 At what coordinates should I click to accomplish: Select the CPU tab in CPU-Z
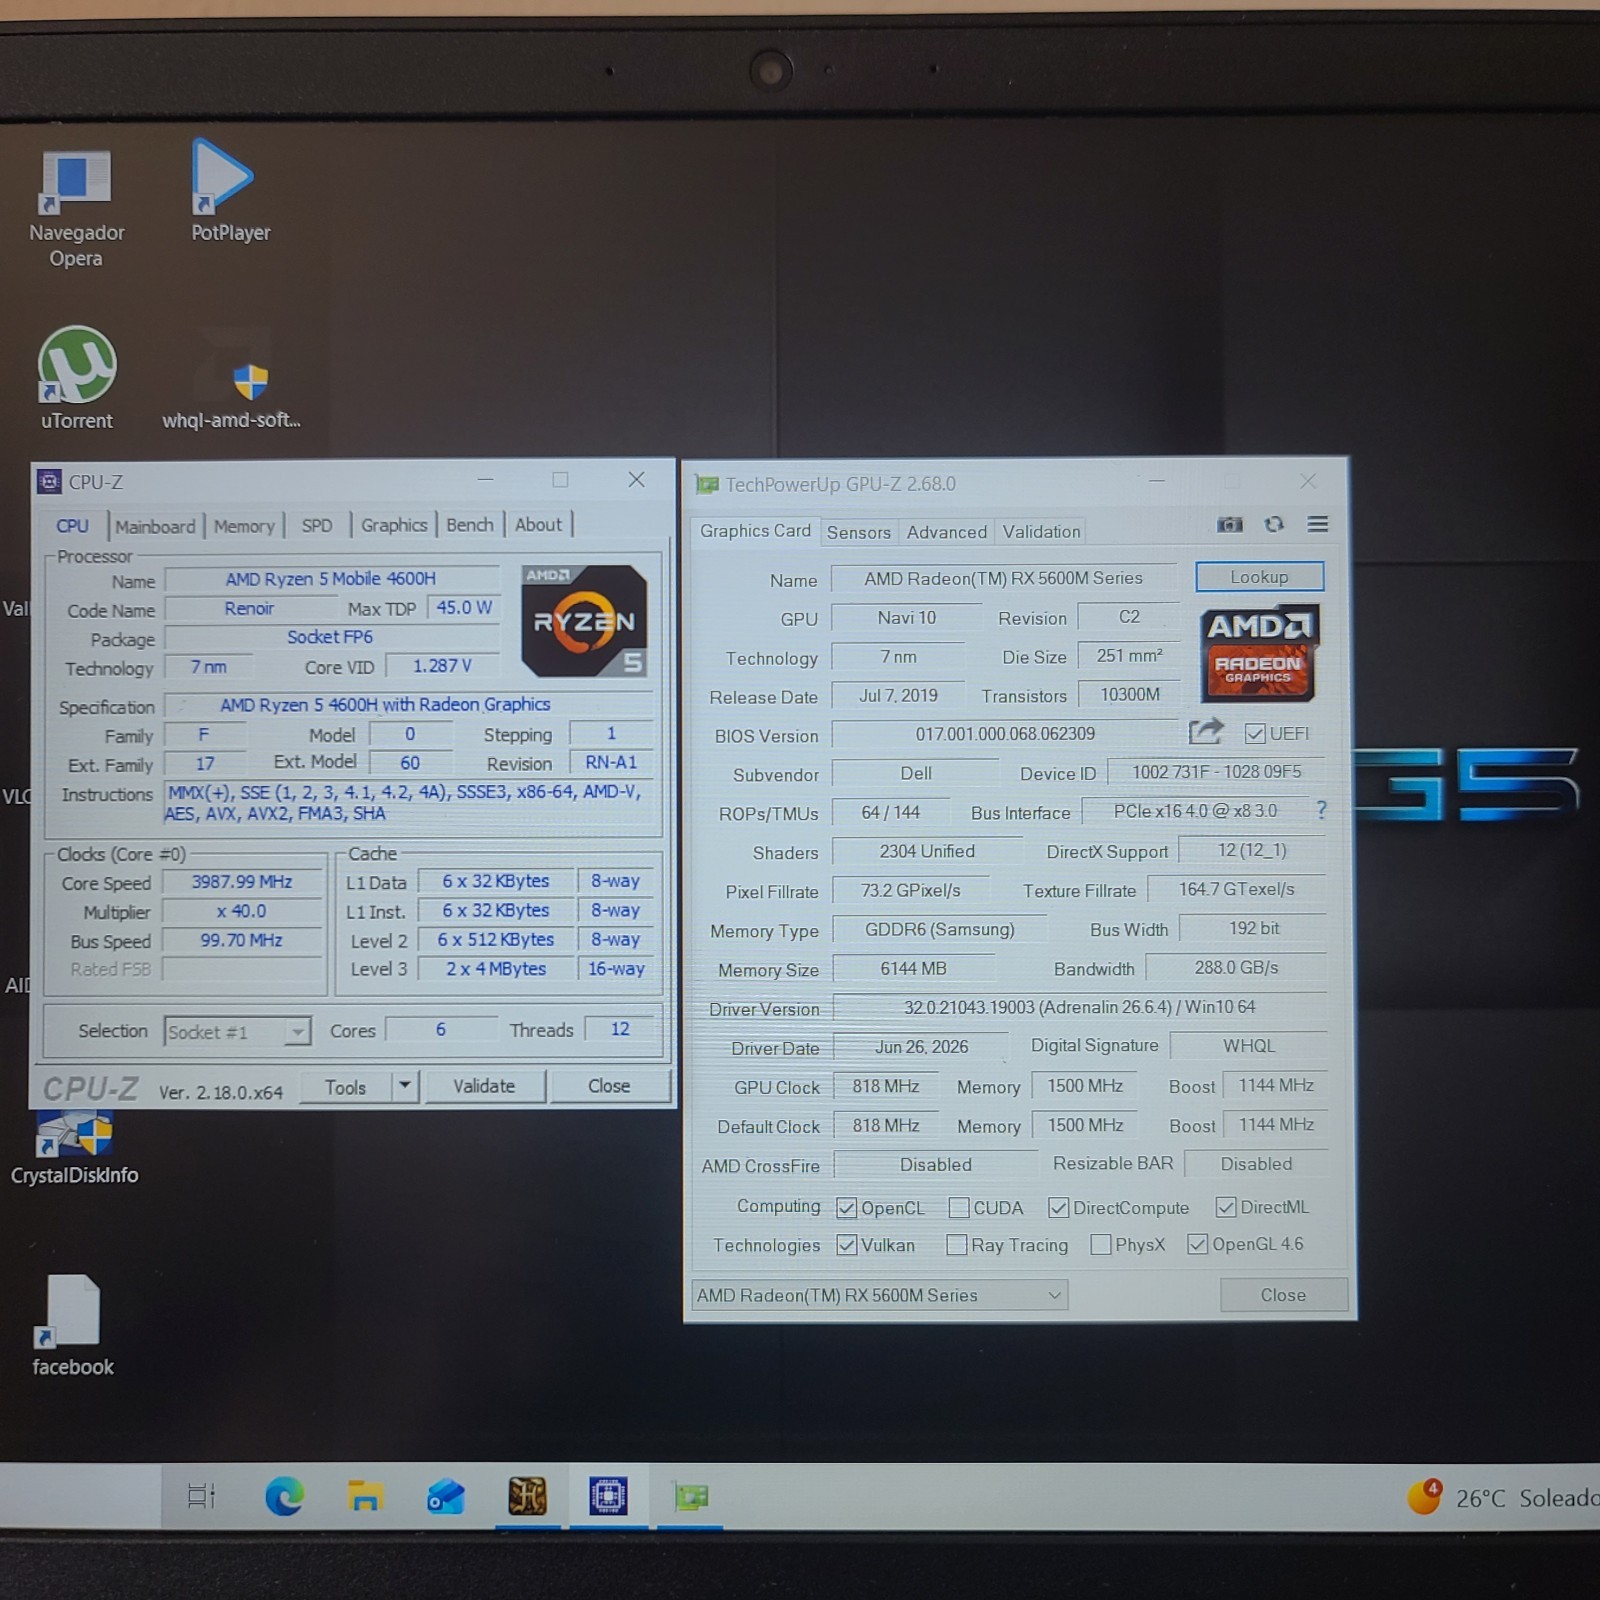point(72,526)
